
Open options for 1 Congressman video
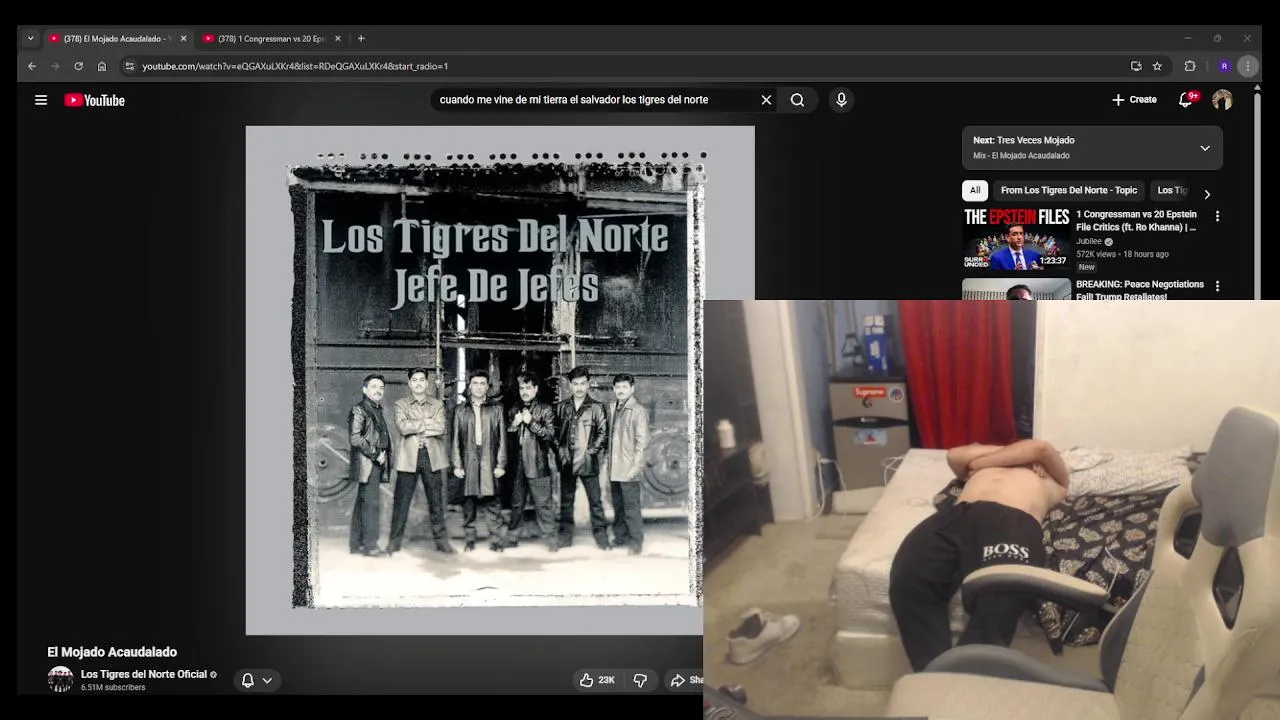[1217, 216]
